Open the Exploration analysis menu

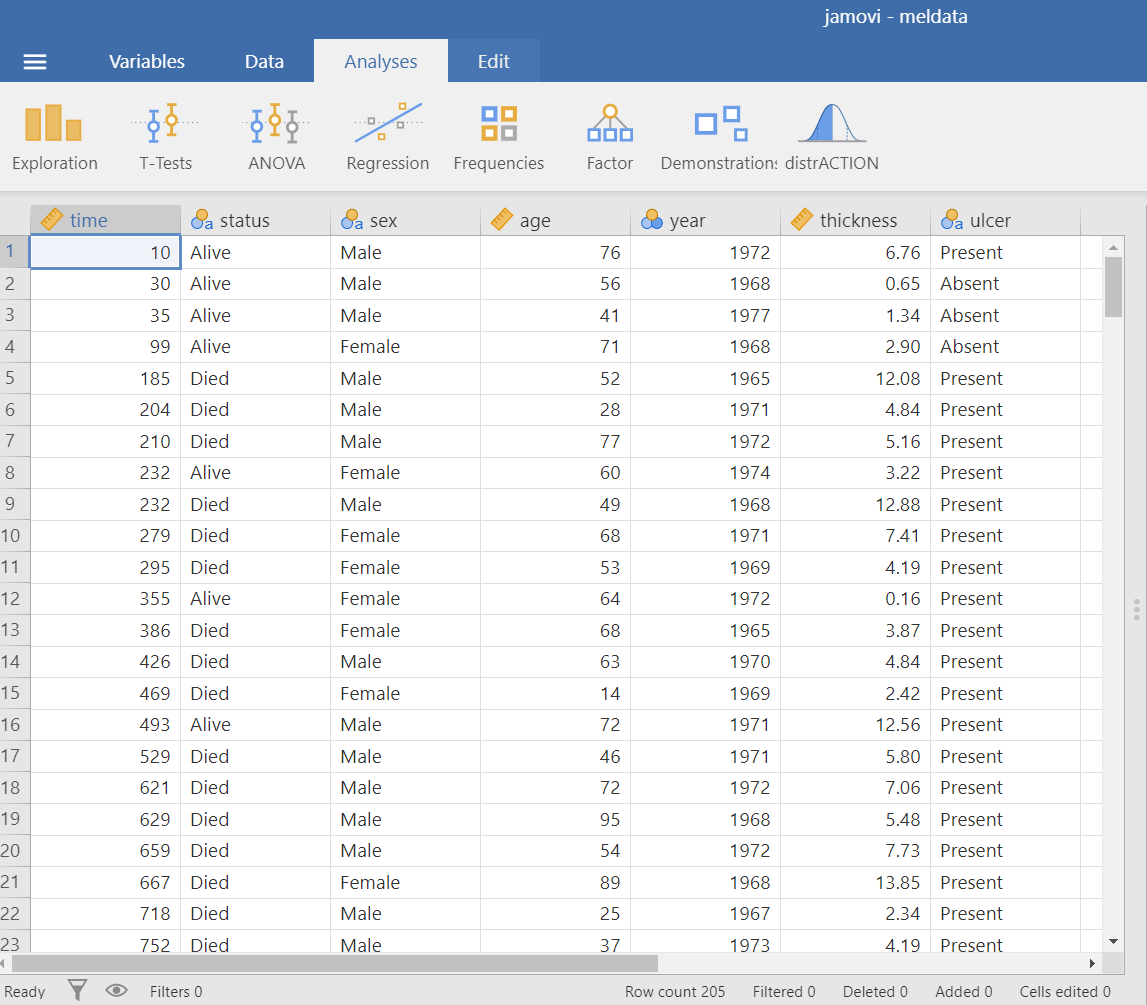pos(55,137)
